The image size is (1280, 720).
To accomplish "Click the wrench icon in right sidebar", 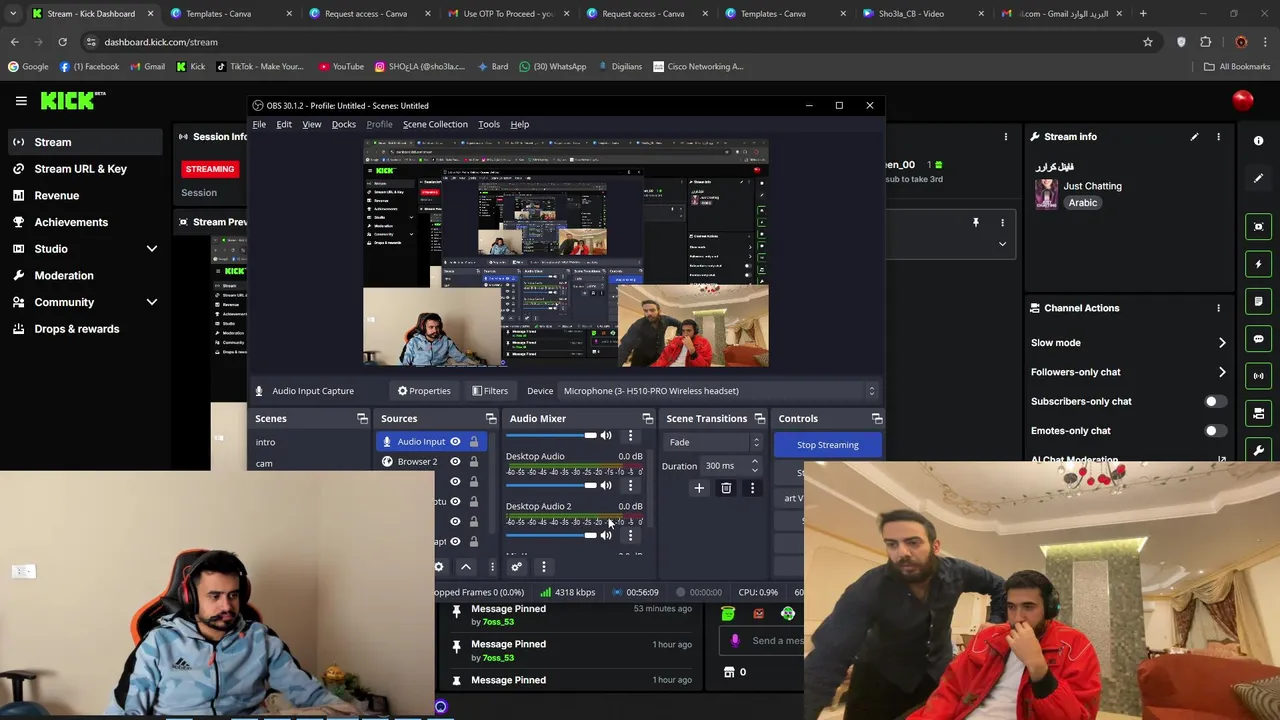I will [1259, 451].
